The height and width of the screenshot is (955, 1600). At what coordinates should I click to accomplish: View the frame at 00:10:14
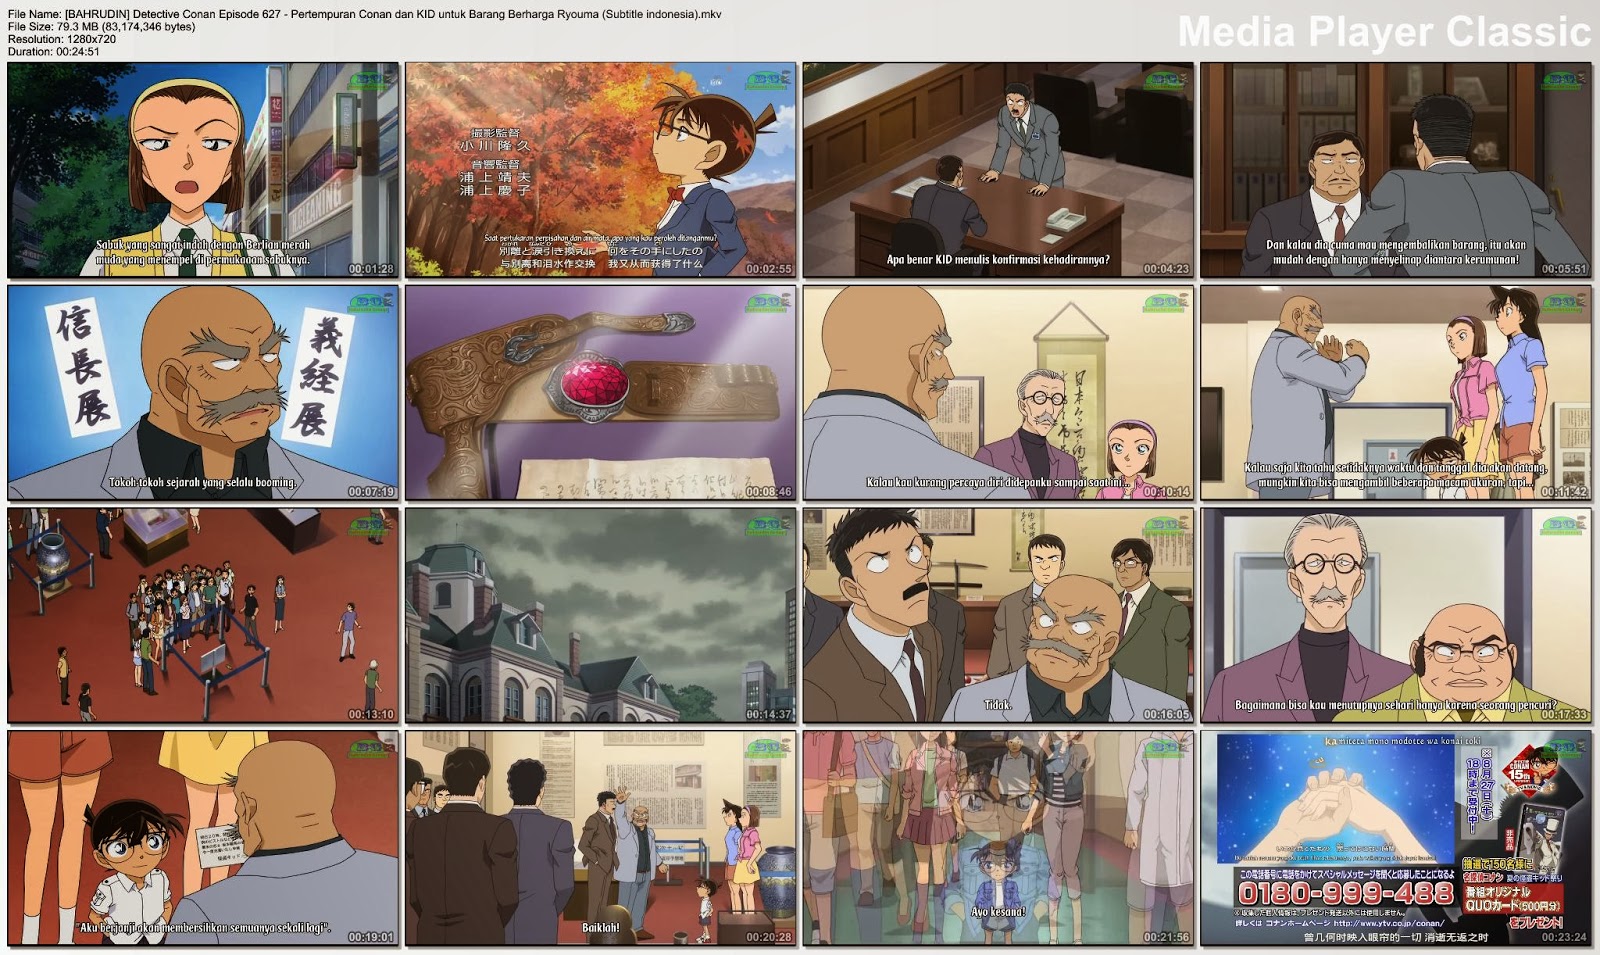(998, 393)
